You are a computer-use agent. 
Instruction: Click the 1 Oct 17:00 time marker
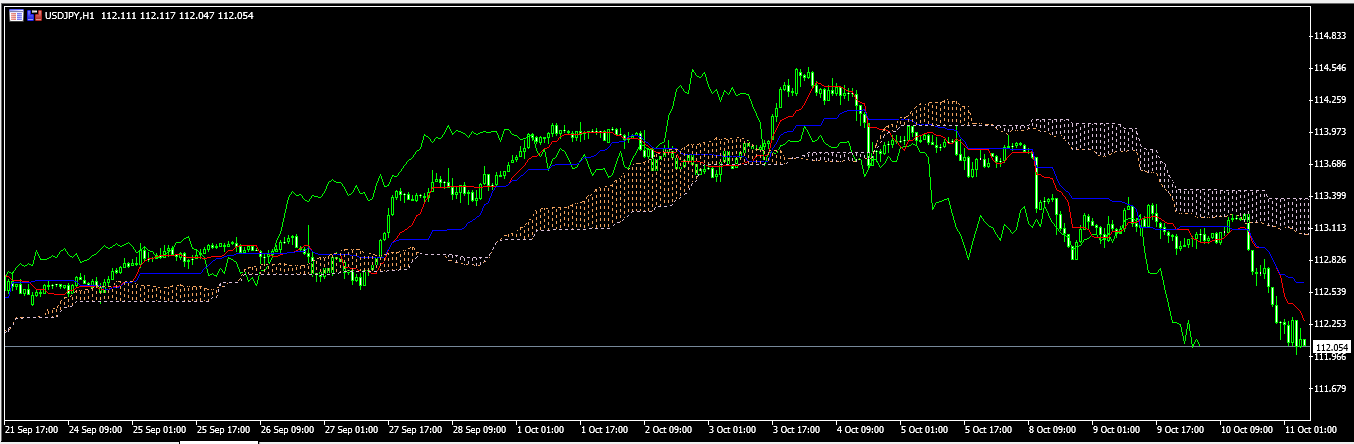tap(607, 429)
